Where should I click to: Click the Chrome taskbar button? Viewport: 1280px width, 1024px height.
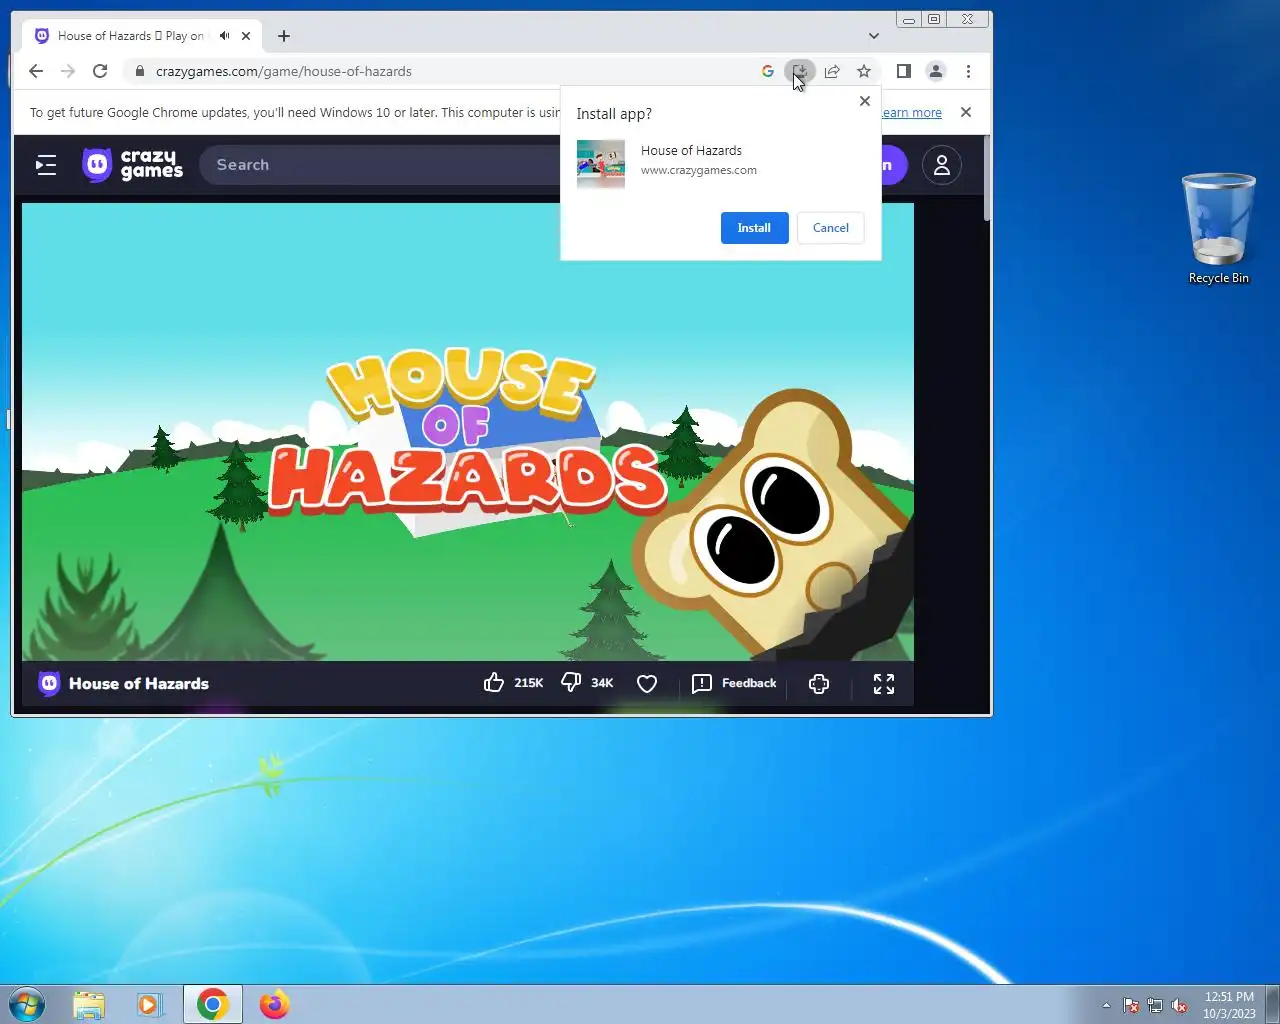[212, 1004]
